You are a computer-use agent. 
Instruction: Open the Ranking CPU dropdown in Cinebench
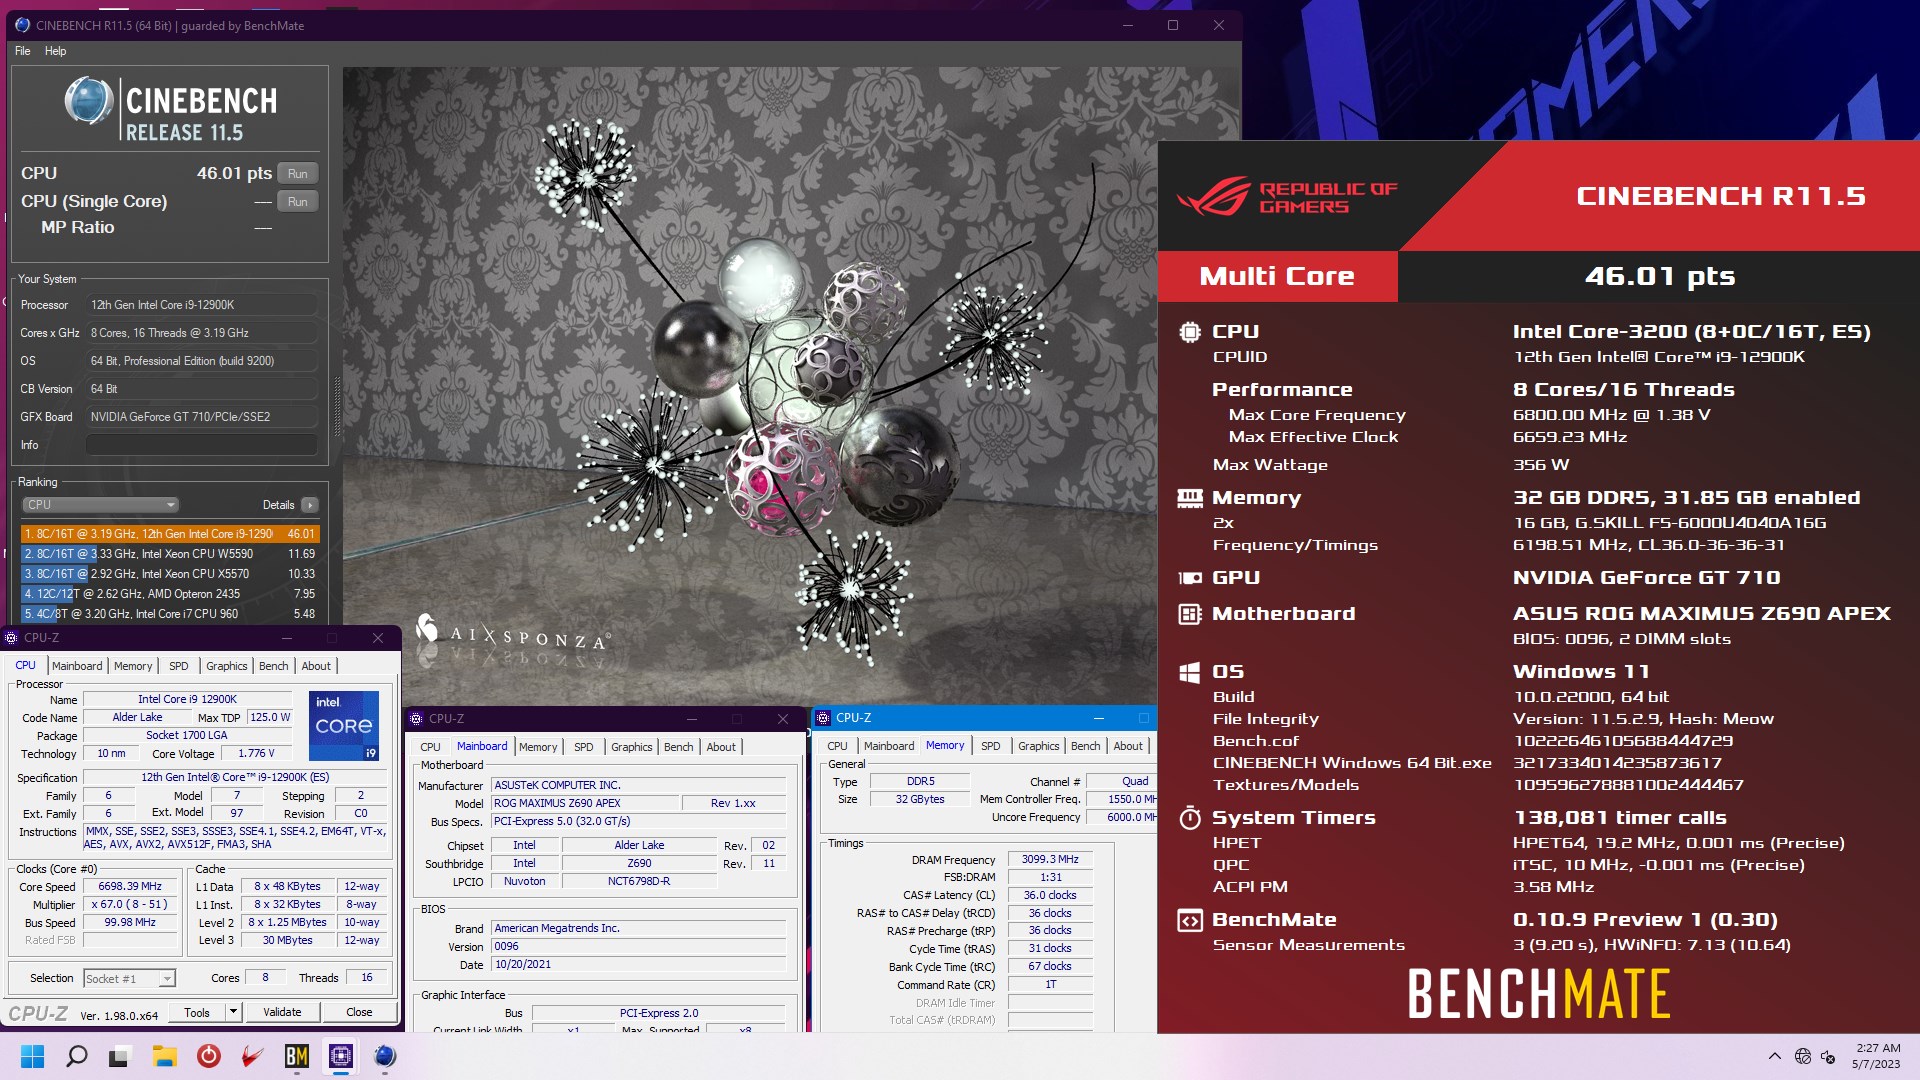click(x=100, y=505)
